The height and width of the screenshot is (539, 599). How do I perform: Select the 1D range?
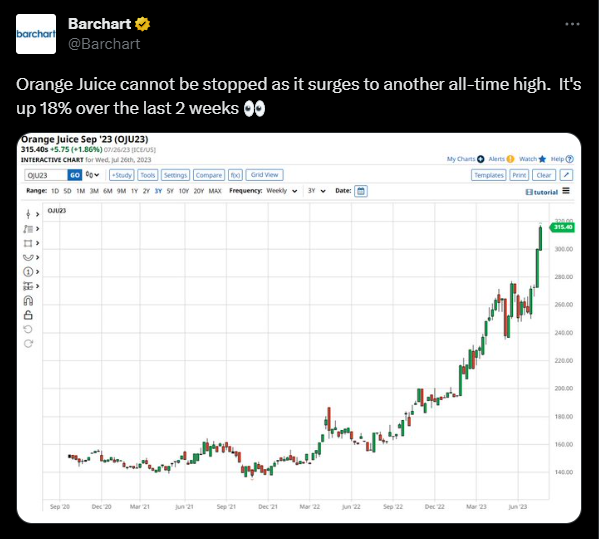pos(55,191)
